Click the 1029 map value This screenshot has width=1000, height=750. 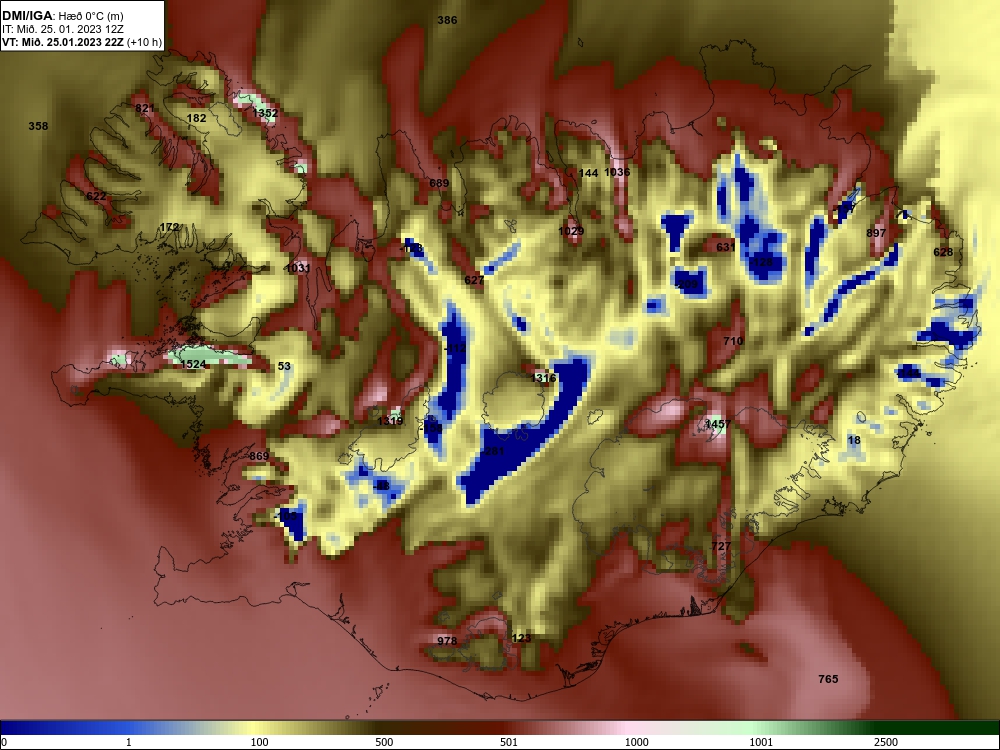571,231
